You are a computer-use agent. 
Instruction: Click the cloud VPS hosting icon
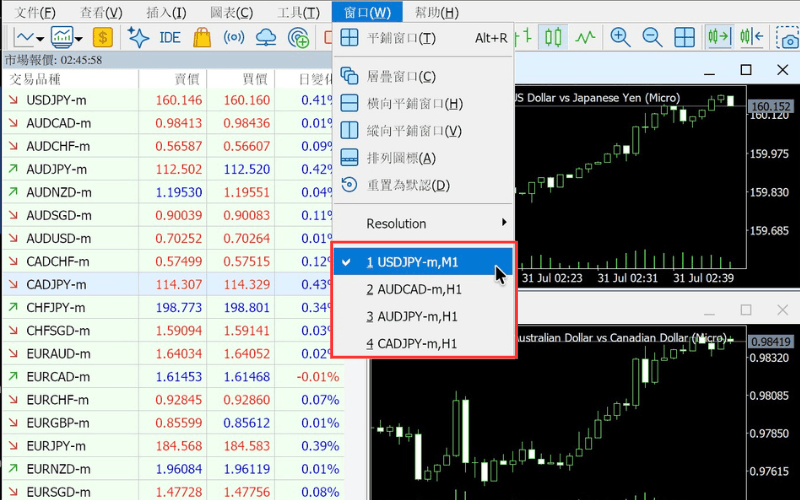[x=266, y=37]
